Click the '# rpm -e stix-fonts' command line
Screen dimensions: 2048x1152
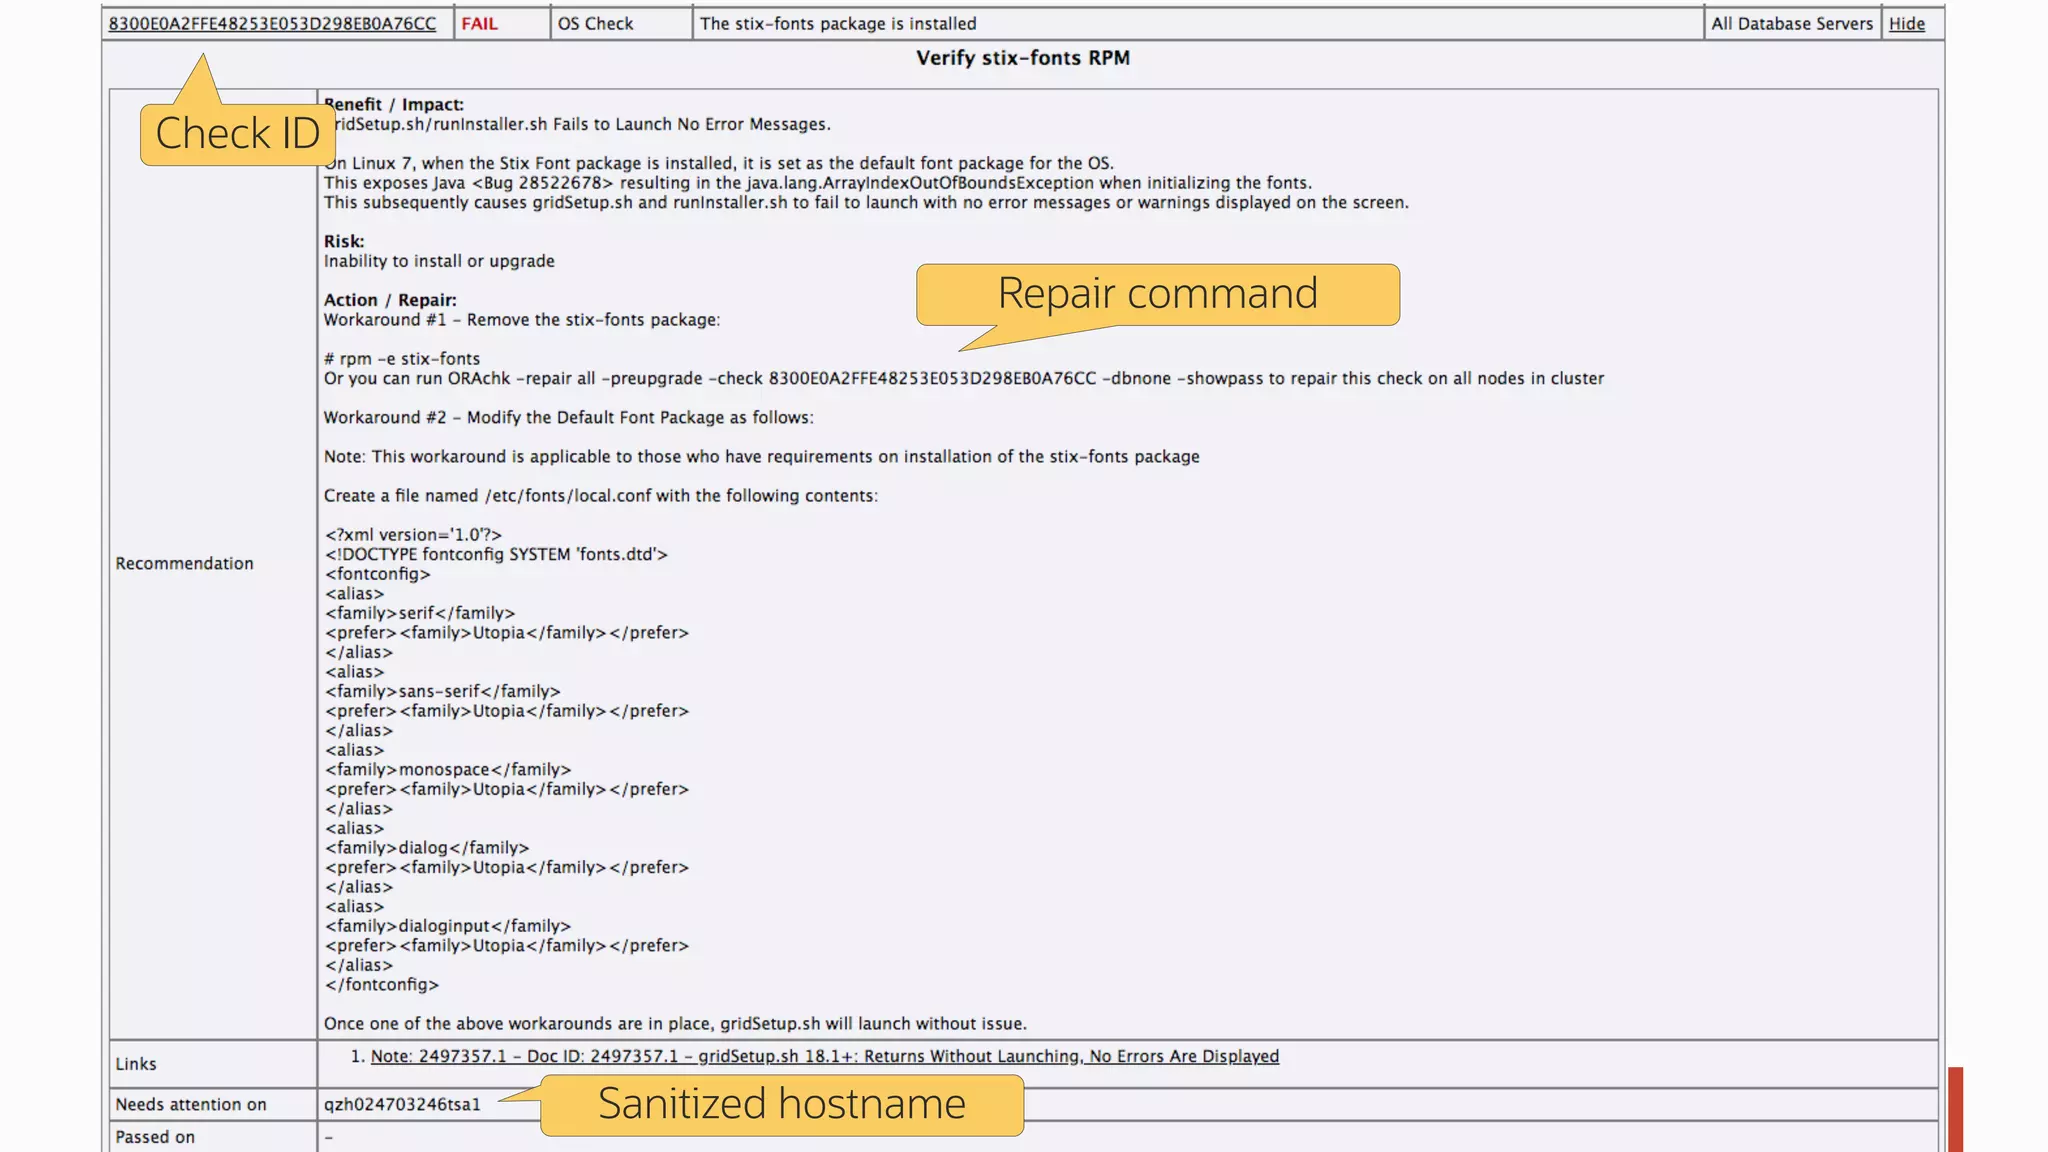pos(401,358)
